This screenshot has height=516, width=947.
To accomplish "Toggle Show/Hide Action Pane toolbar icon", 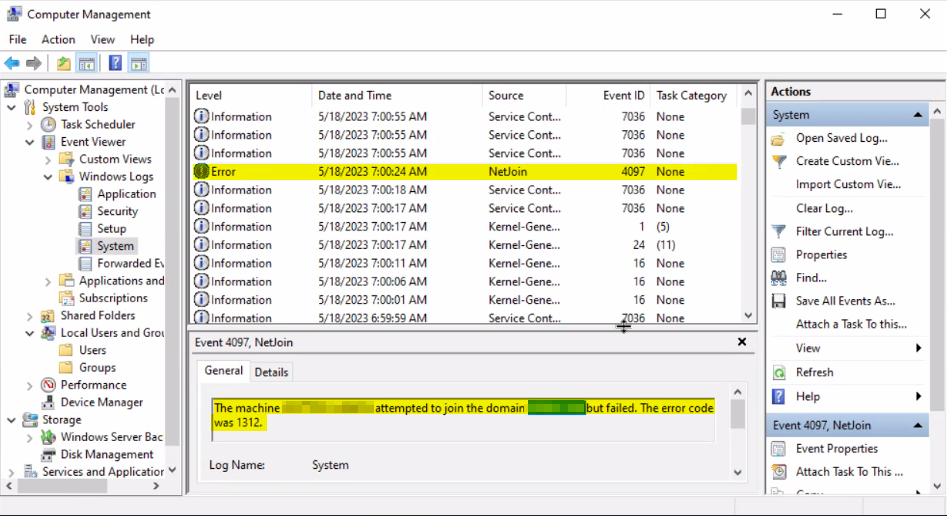I will [x=139, y=63].
